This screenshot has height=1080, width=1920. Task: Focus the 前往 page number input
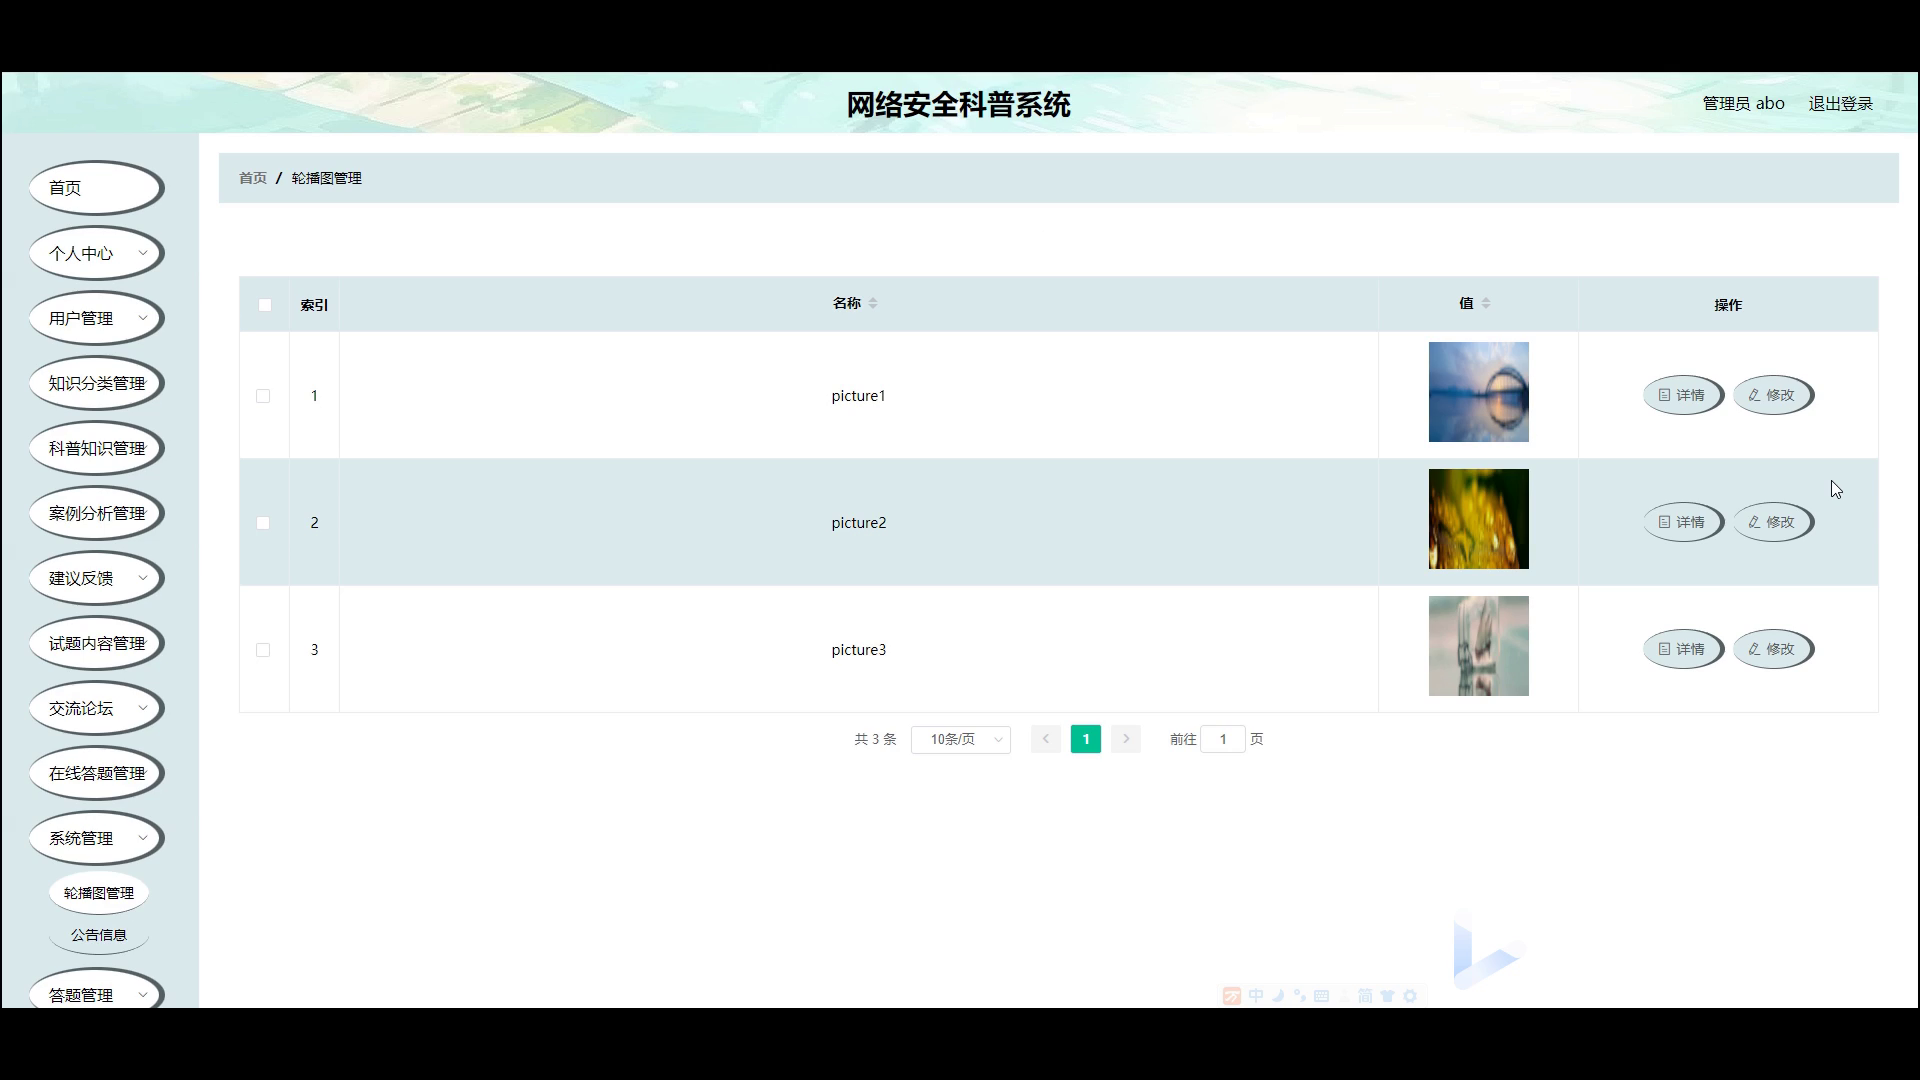(1223, 739)
